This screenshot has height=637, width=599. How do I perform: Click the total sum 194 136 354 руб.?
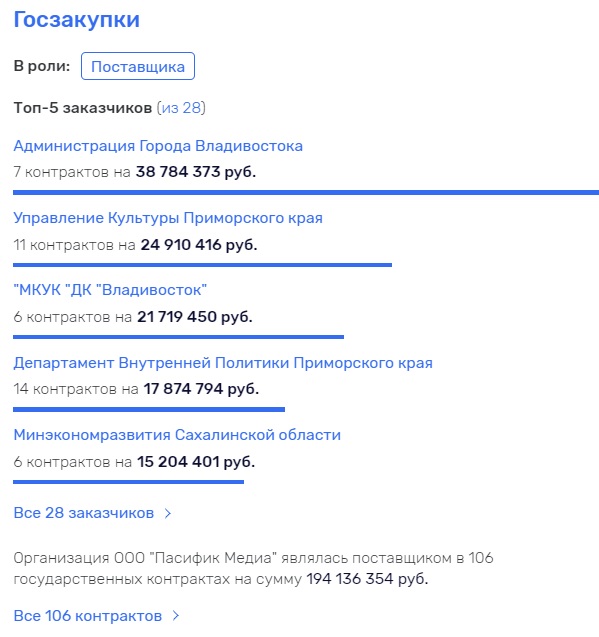point(367,579)
